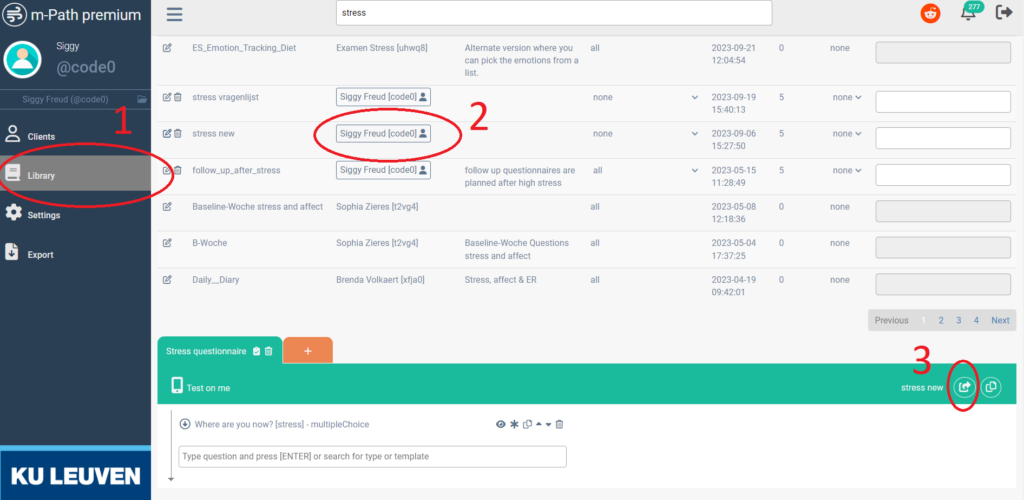
Task: Open the hamburger menu icon
Action: (175, 14)
